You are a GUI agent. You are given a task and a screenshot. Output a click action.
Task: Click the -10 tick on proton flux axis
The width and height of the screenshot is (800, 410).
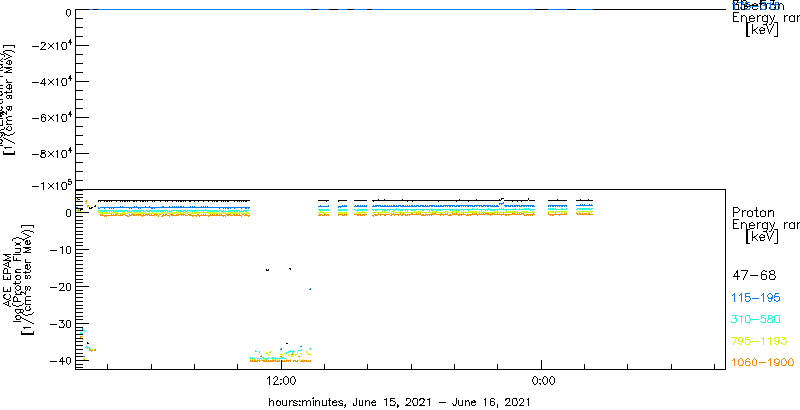pos(59,250)
